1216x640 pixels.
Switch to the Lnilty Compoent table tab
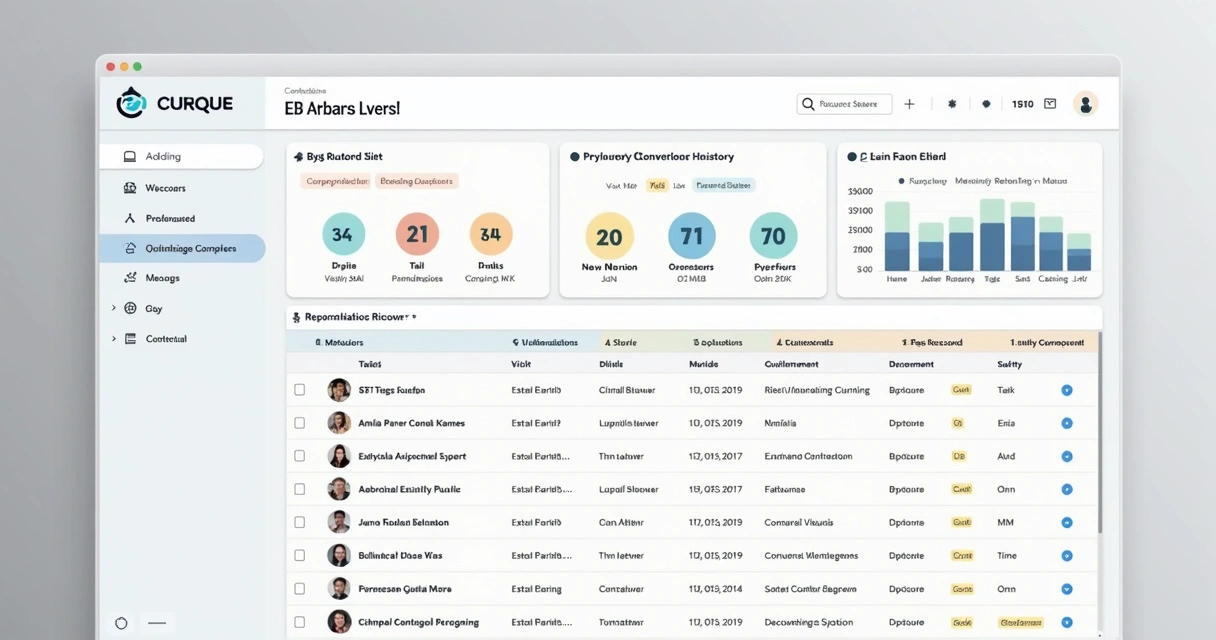point(1047,342)
